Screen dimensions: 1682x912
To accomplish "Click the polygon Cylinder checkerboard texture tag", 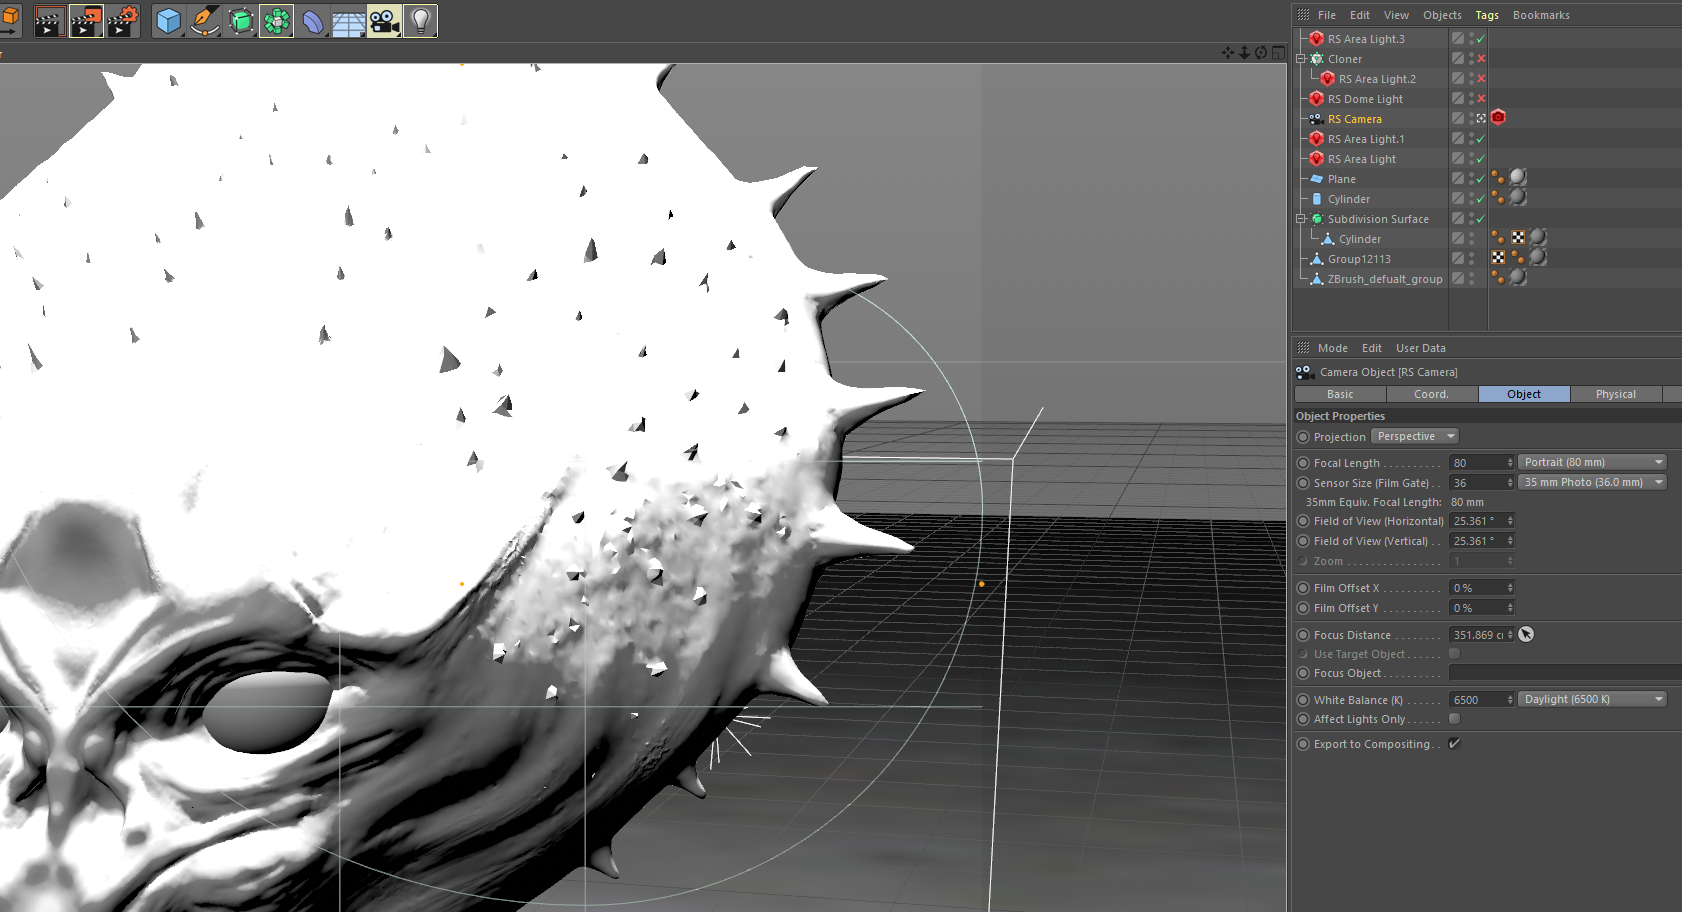I will click(1518, 238).
